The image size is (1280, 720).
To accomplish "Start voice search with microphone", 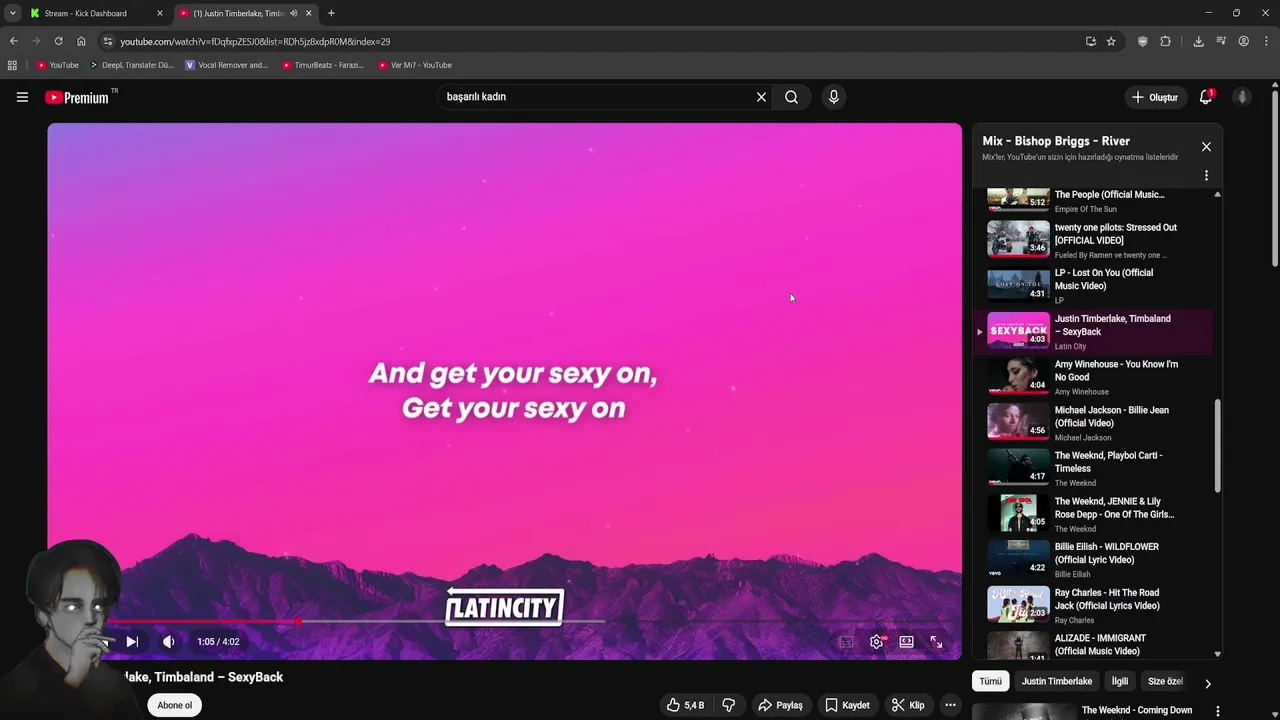I will coord(834,97).
